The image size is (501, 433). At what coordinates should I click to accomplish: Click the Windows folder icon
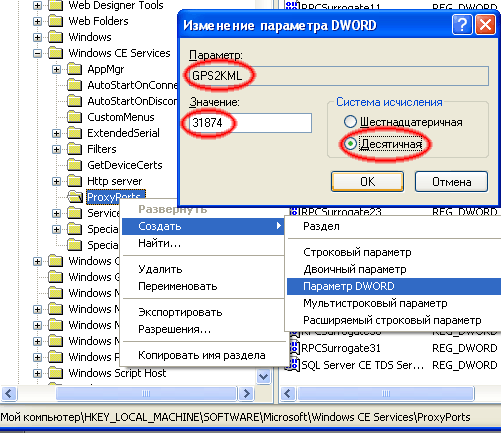tap(55, 37)
